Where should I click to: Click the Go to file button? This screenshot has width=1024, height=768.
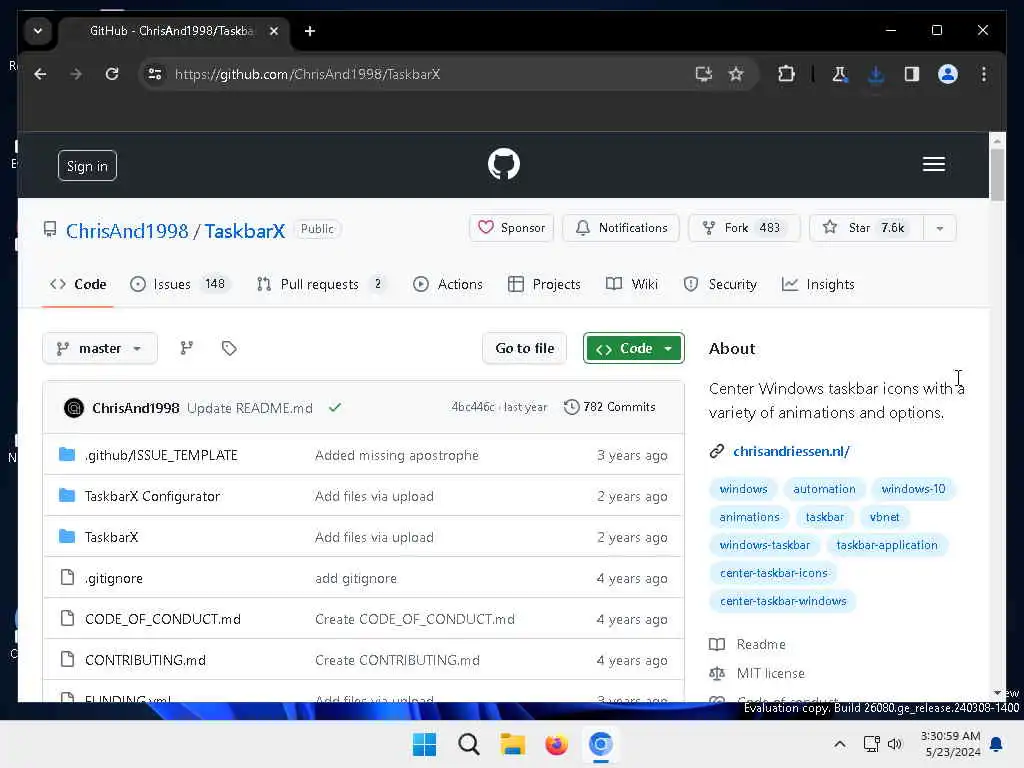pos(524,348)
